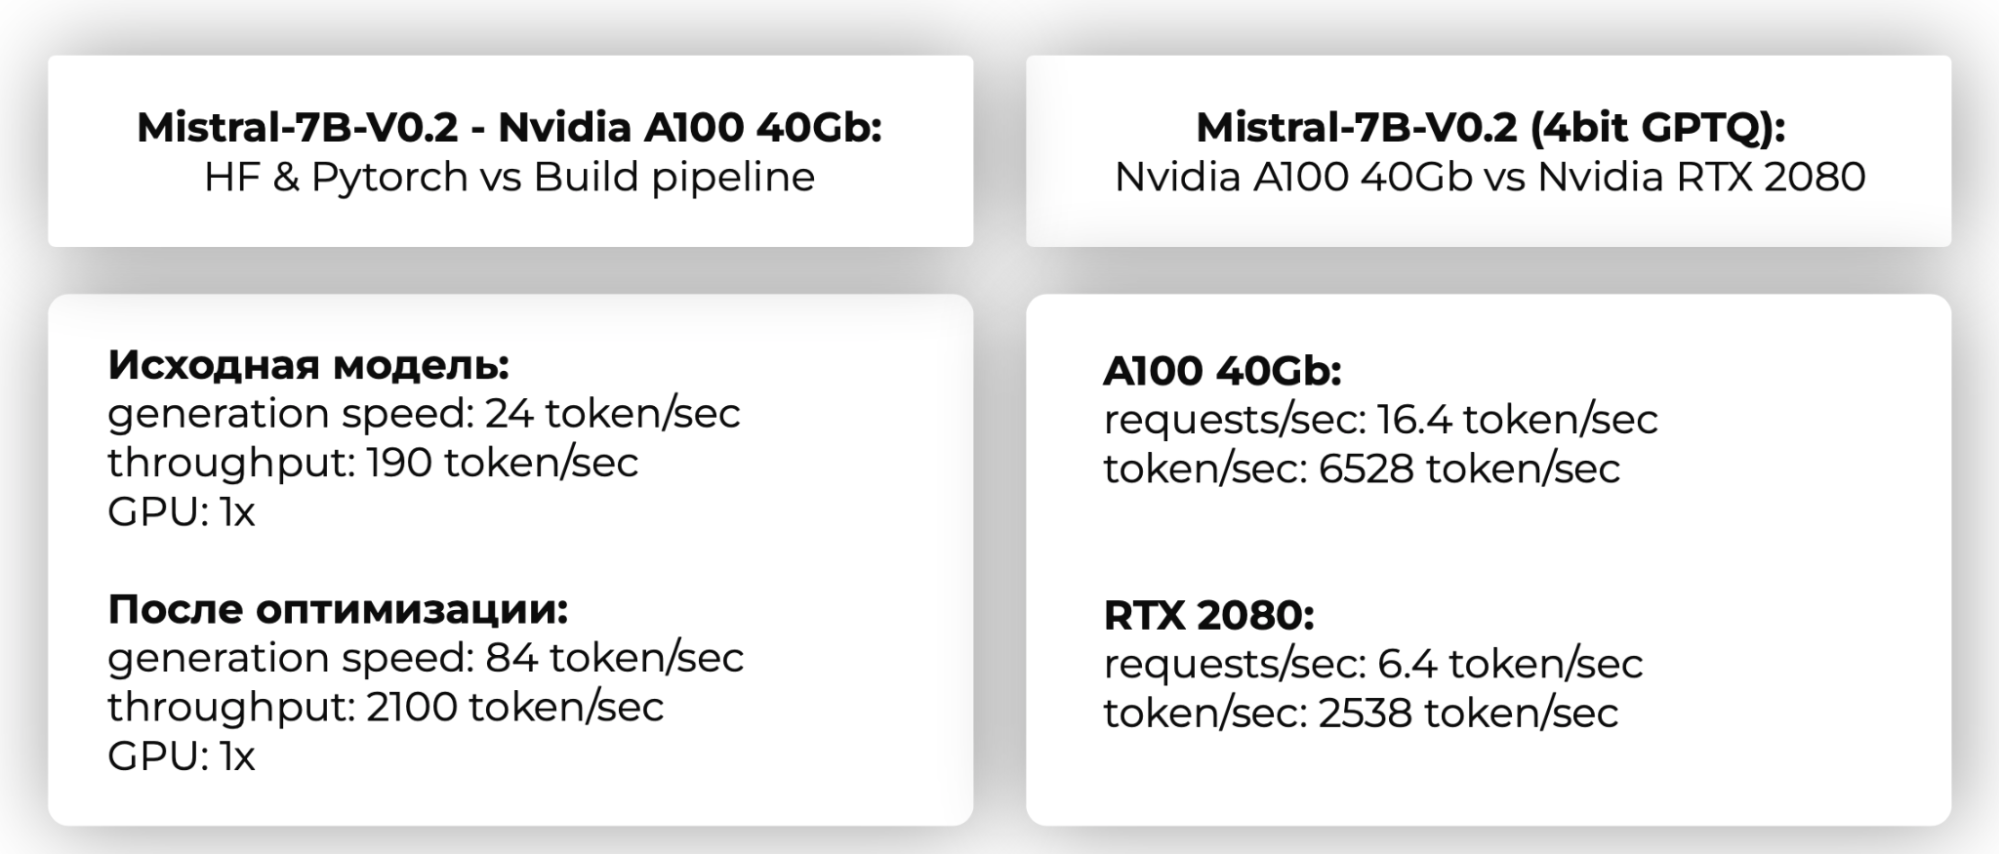
Task: Click the Исходная модель heading
Action: click(x=308, y=365)
